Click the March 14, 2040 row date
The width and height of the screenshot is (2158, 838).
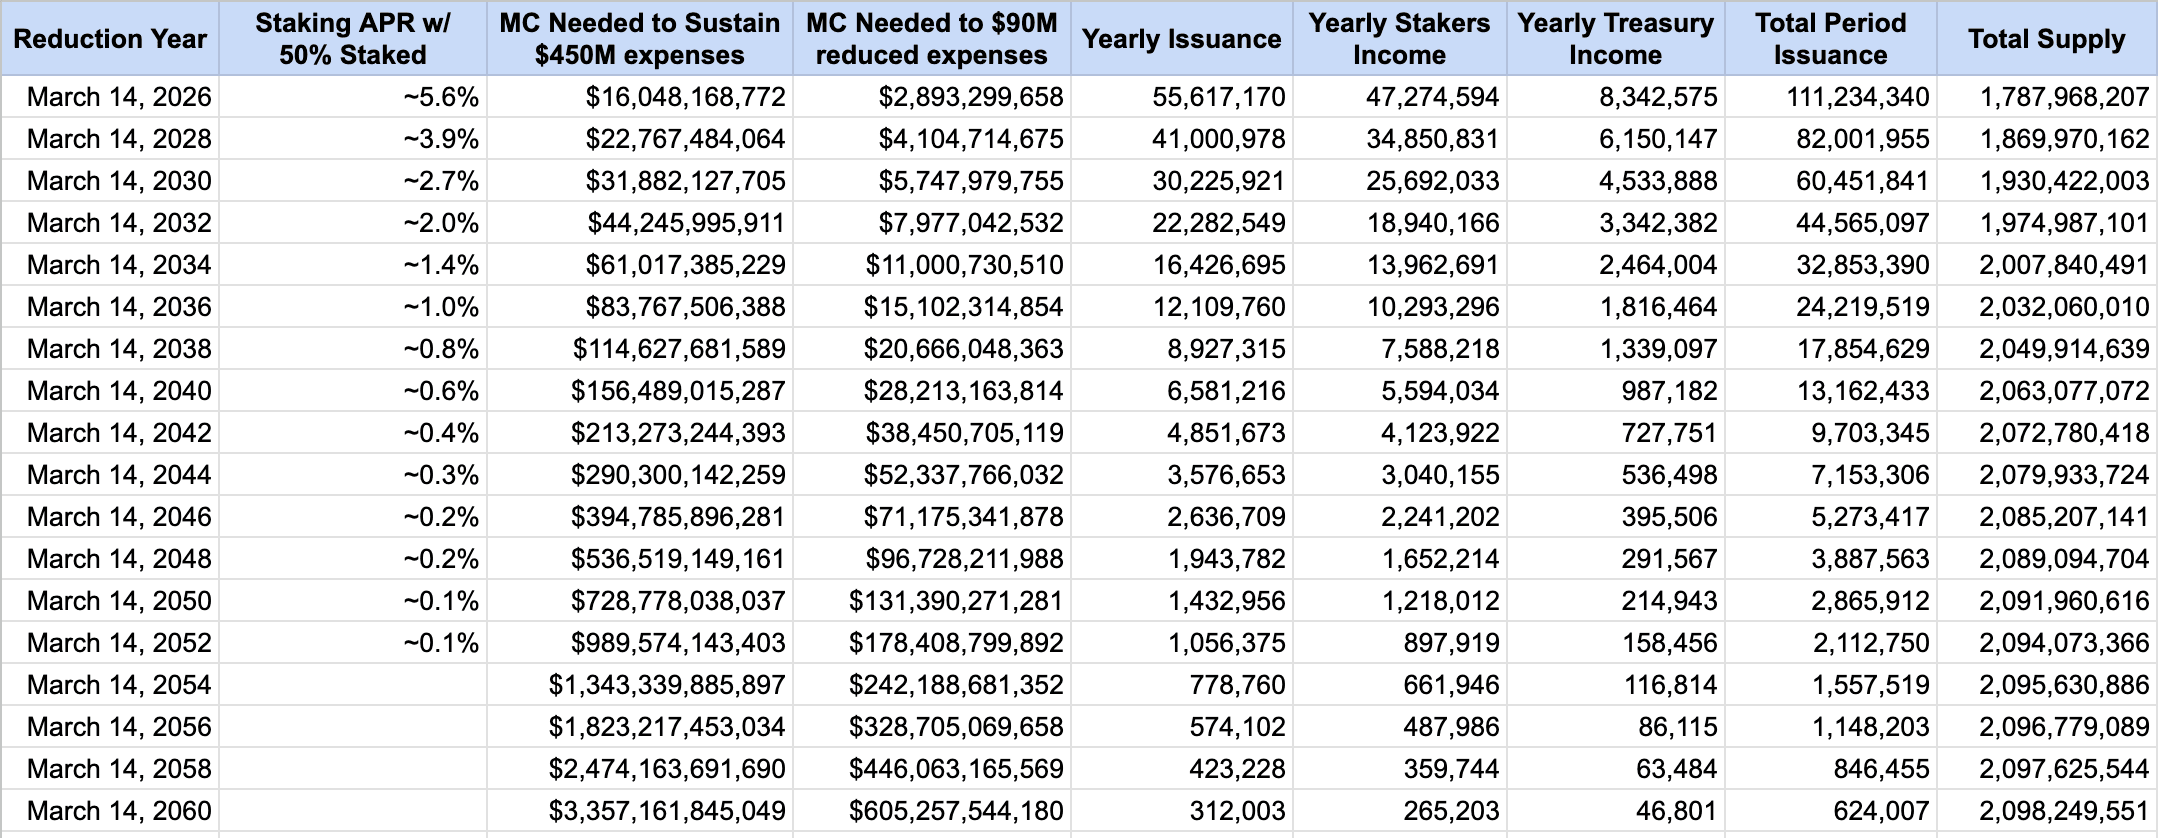pyautogui.click(x=119, y=391)
